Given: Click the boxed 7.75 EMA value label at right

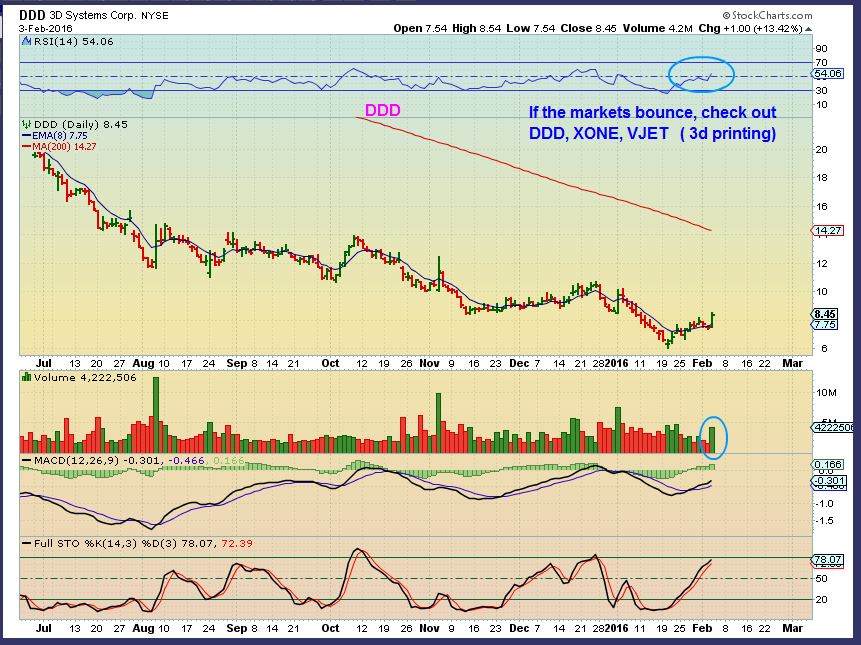Looking at the screenshot, I should pyautogui.click(x=825, y=324).
